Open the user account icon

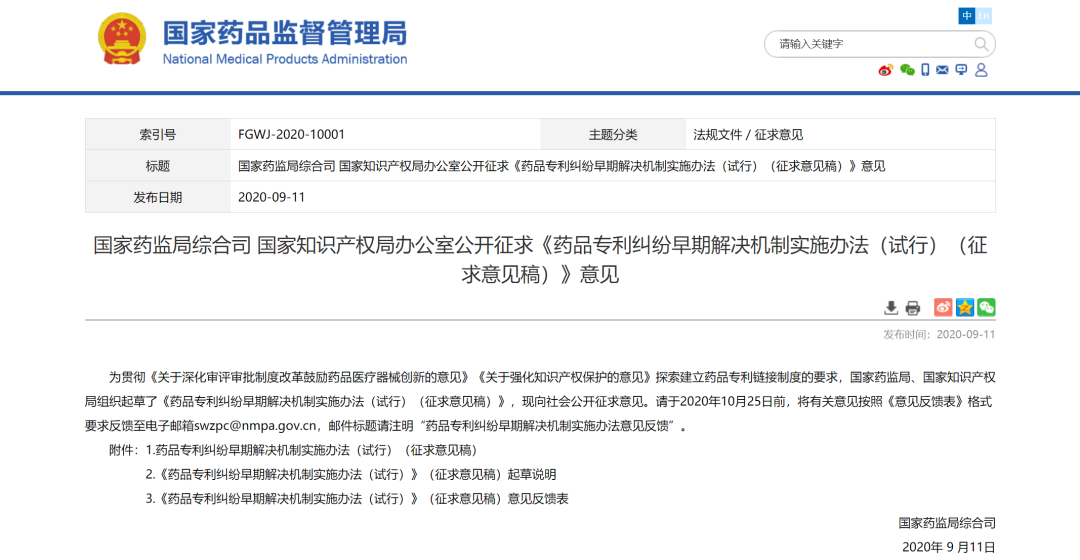(982, 70)
